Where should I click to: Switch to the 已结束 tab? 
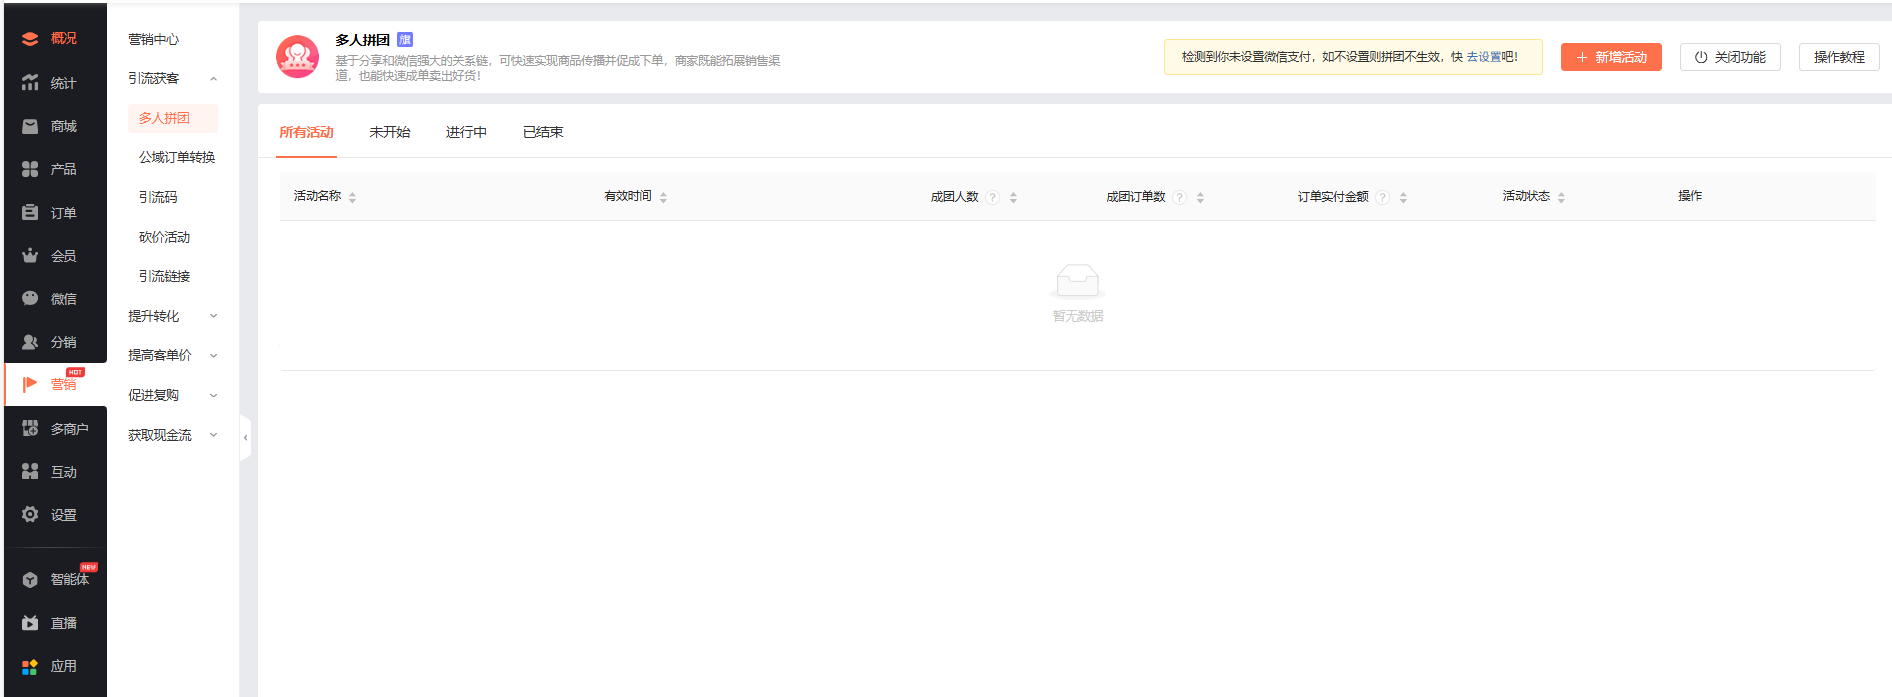(x=543, y=132)
